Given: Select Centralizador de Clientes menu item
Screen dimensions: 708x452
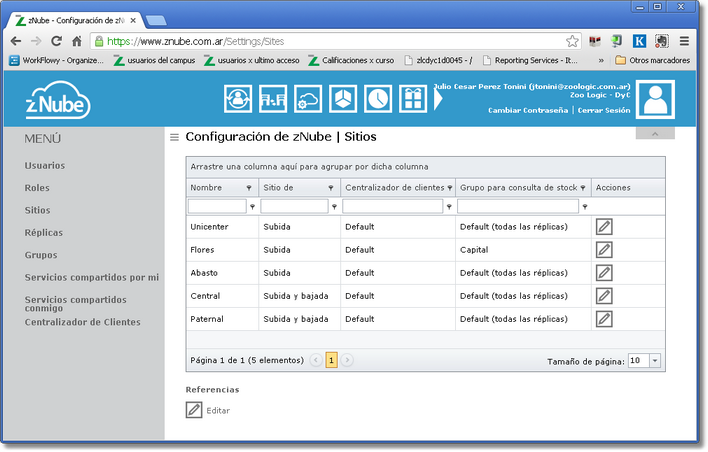Looking at the screenshot, I should (x=83, y=322).
